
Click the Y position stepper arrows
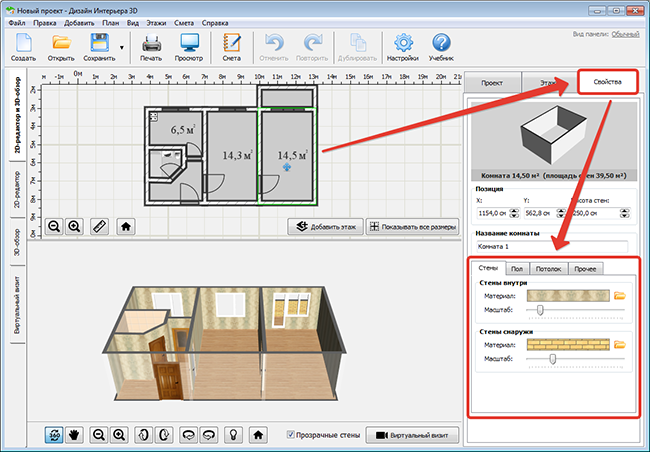(x=561, y=213)
